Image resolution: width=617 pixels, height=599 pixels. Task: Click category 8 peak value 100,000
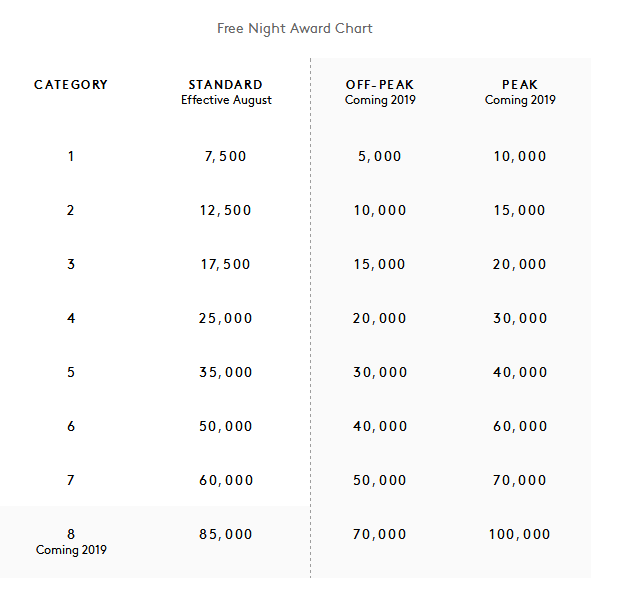[x=519, y=534]
